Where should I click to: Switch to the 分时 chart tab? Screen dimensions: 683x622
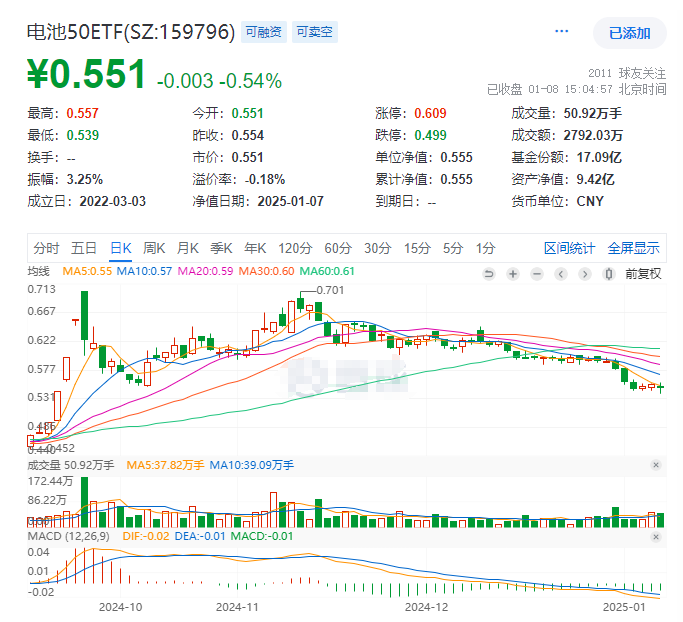point(46,248)
